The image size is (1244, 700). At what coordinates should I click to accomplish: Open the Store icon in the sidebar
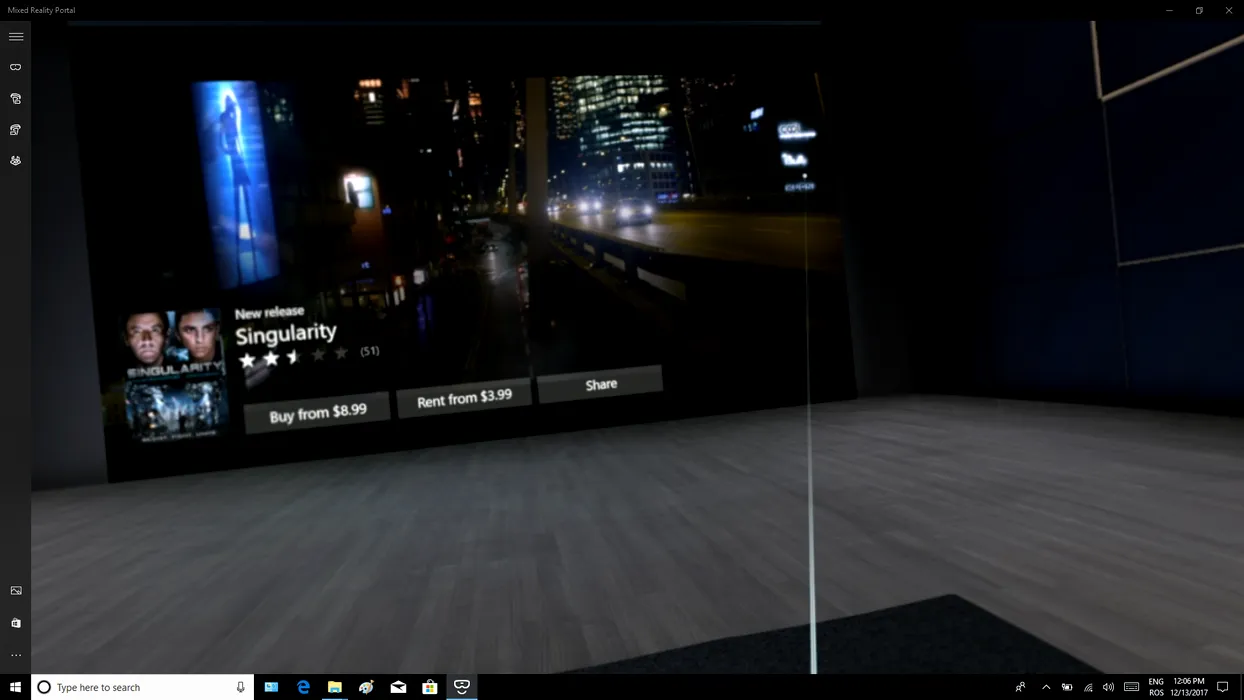(16, 623)
